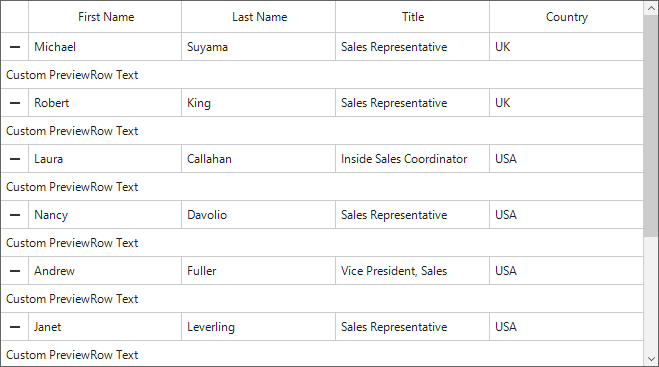
Task: Collapse Laura Callahan's preview row
Action: [15, 159]
